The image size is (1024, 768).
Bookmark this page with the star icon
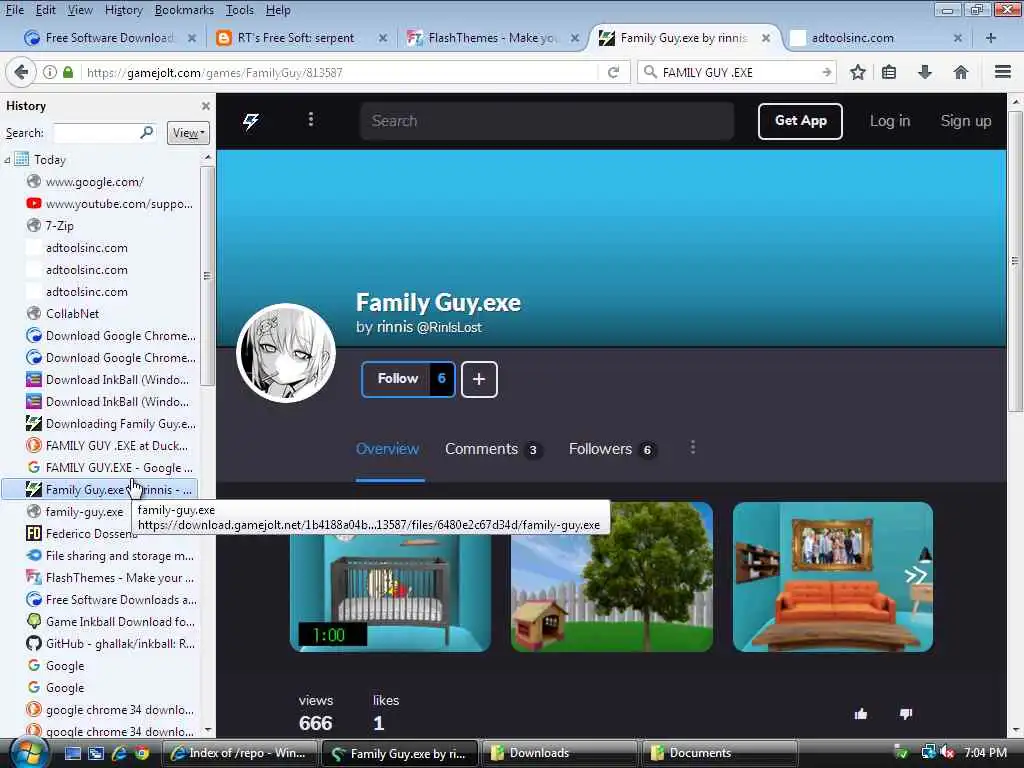coord(857,72)
